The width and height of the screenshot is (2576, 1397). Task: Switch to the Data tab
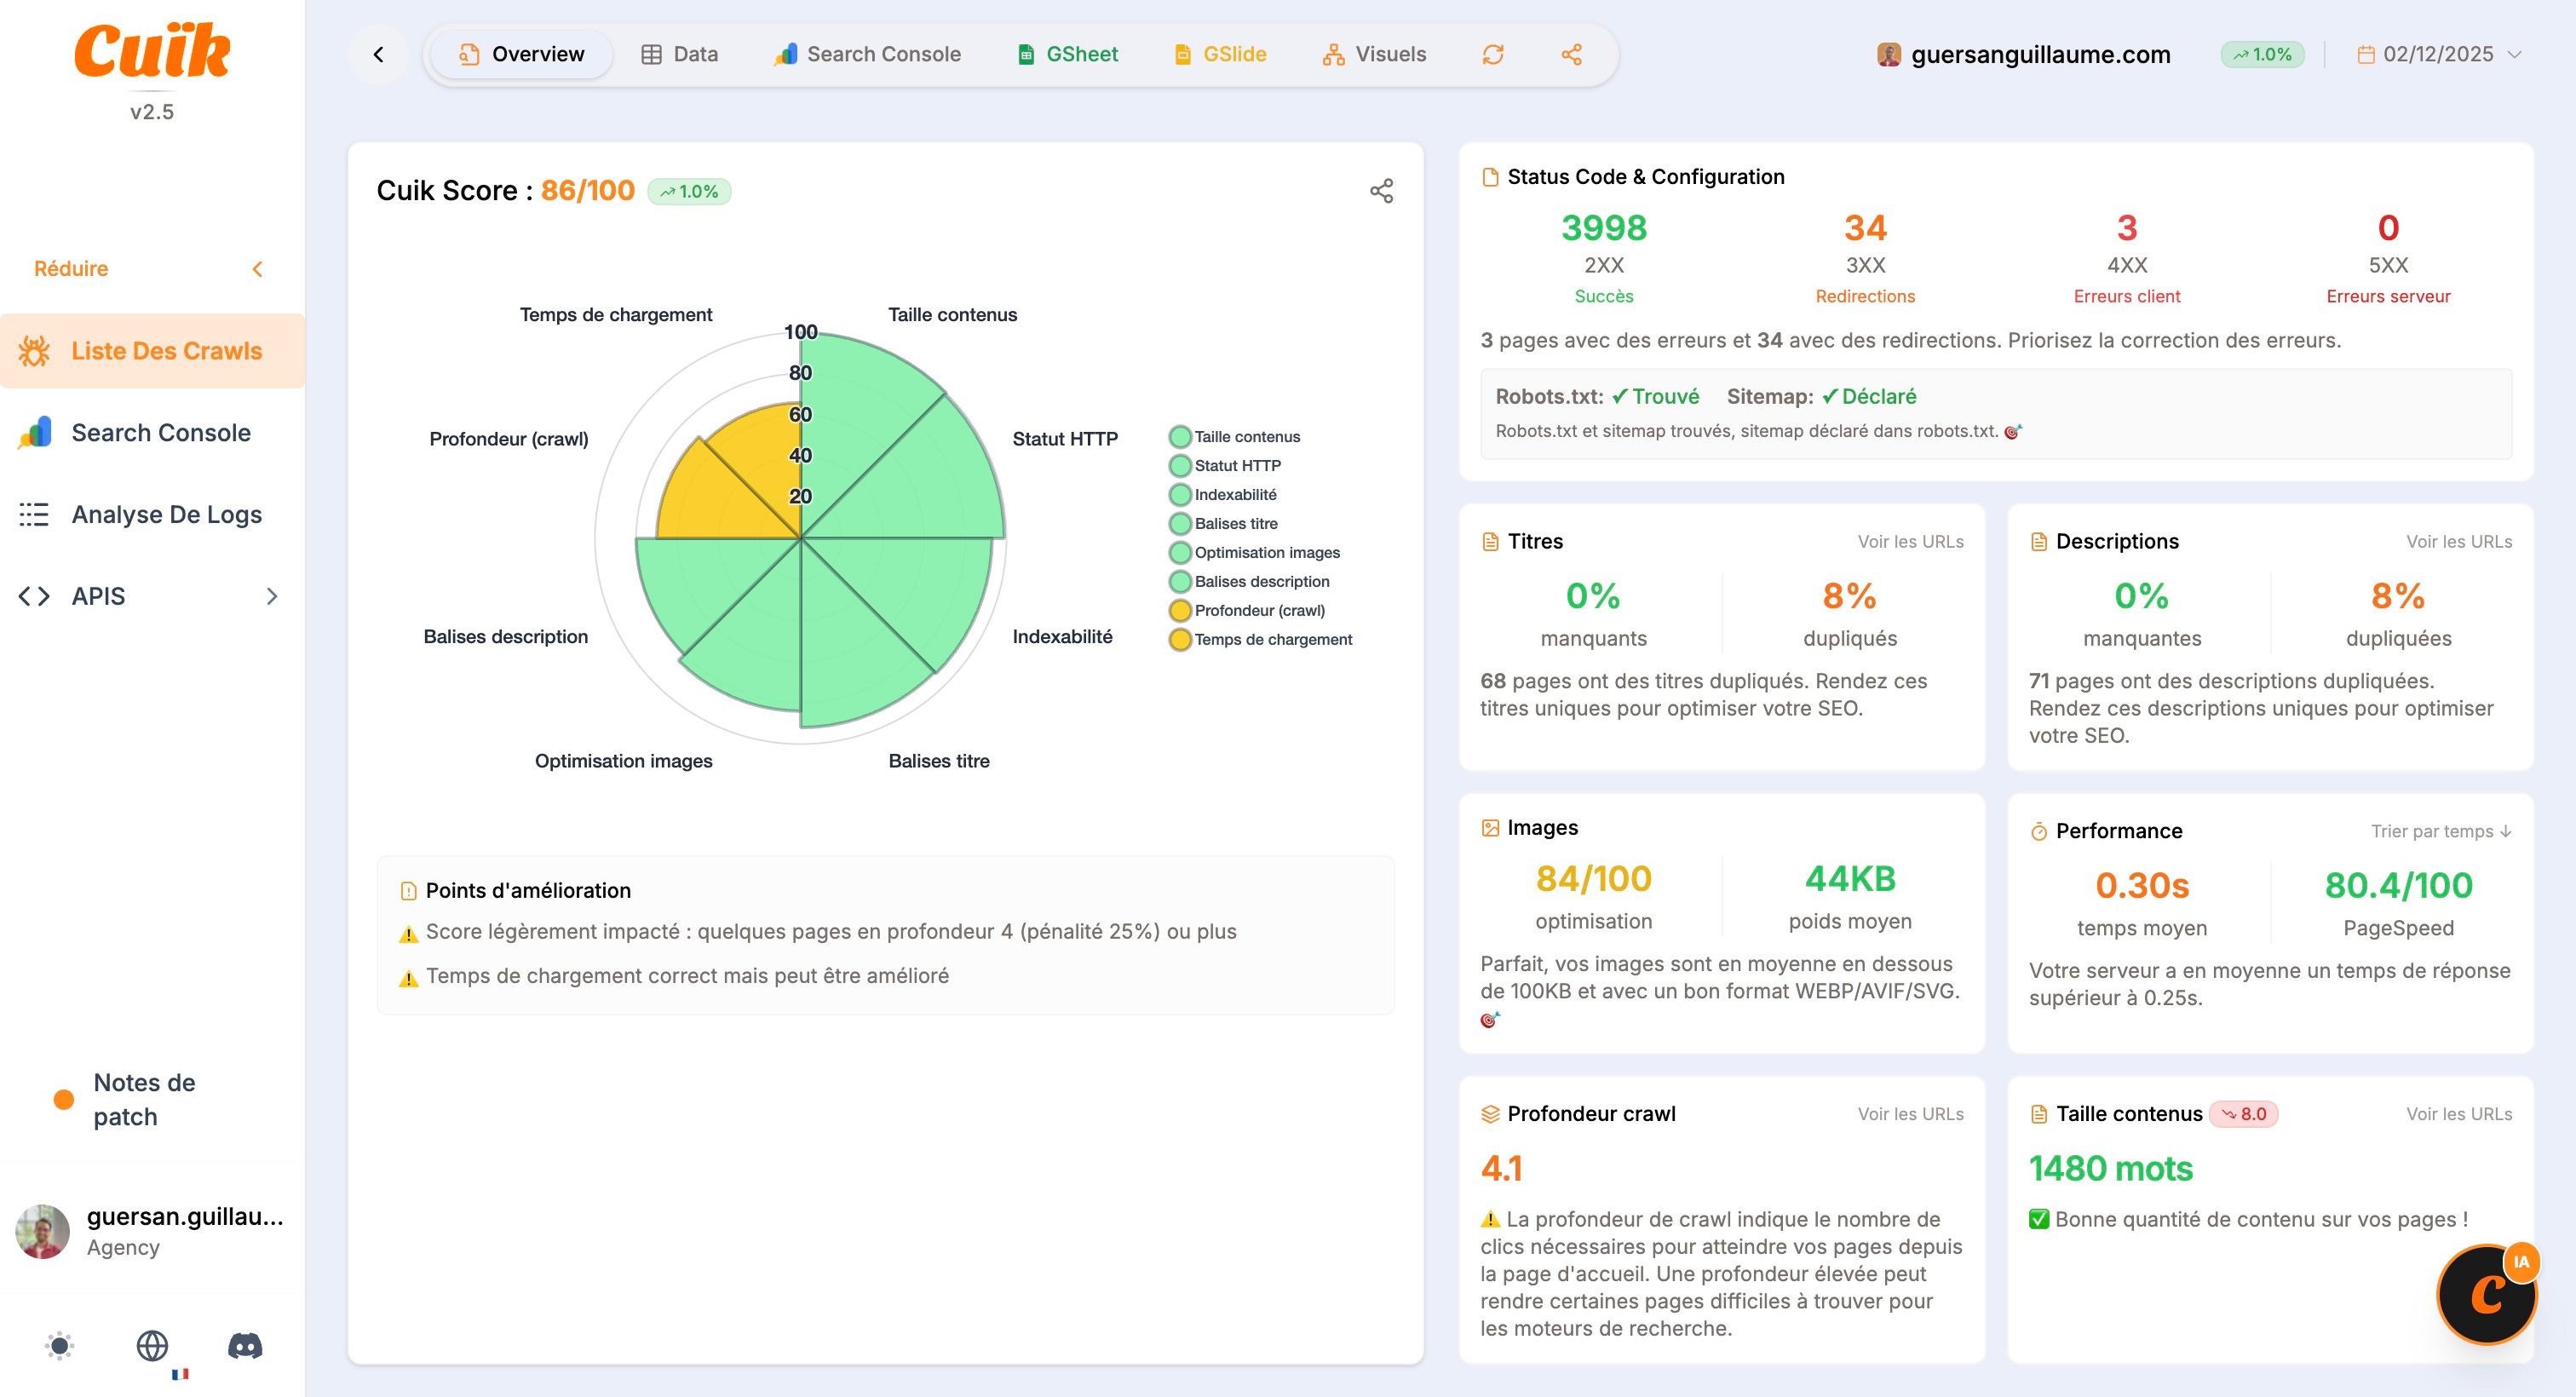point(680,54)
